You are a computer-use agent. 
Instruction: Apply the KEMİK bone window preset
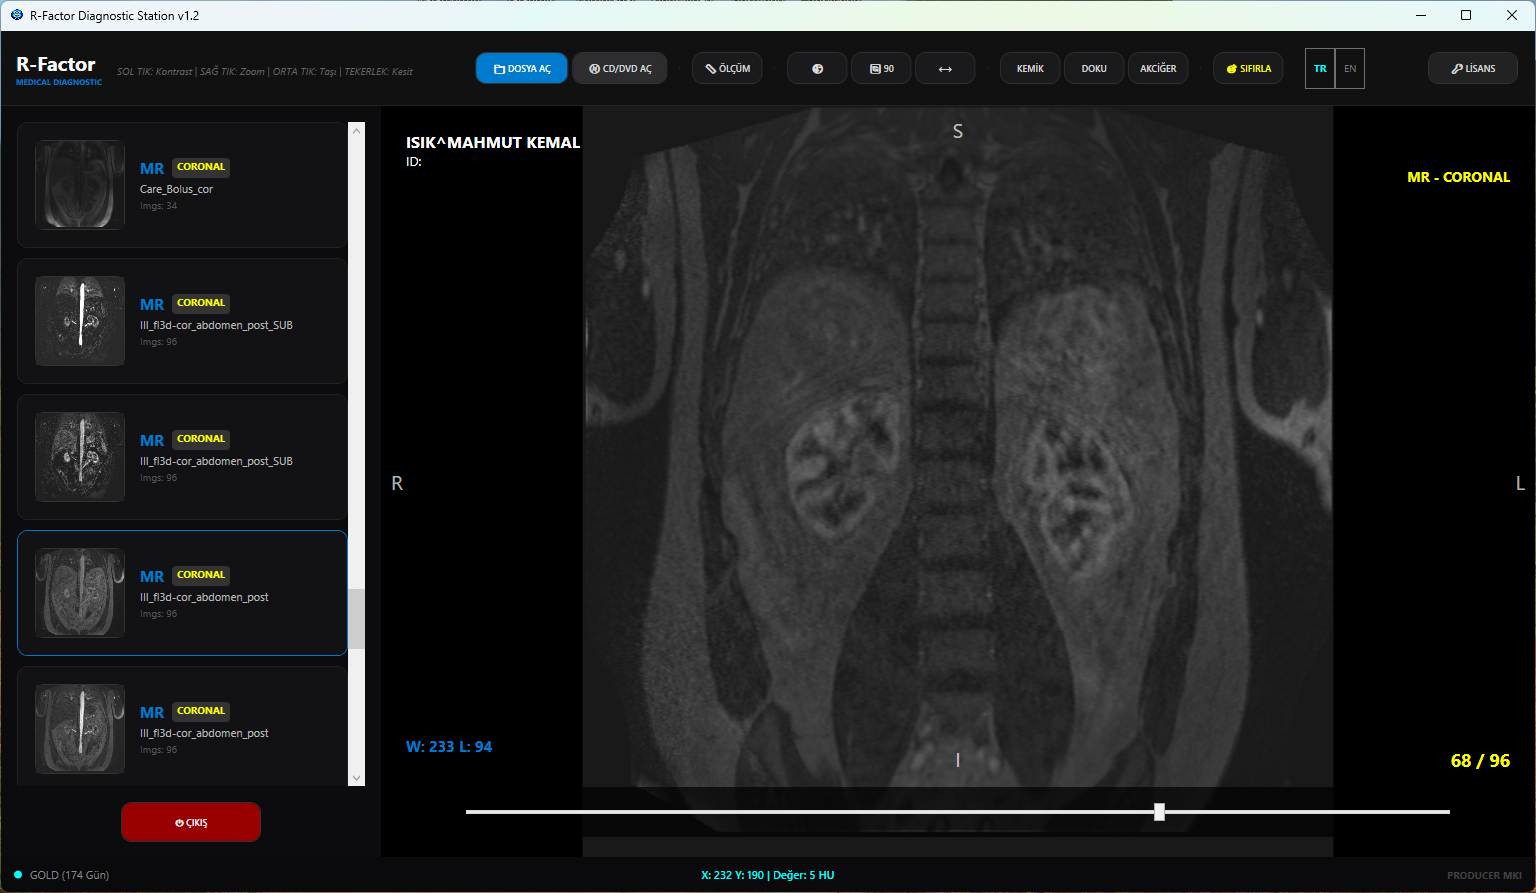pos(1030,69)
